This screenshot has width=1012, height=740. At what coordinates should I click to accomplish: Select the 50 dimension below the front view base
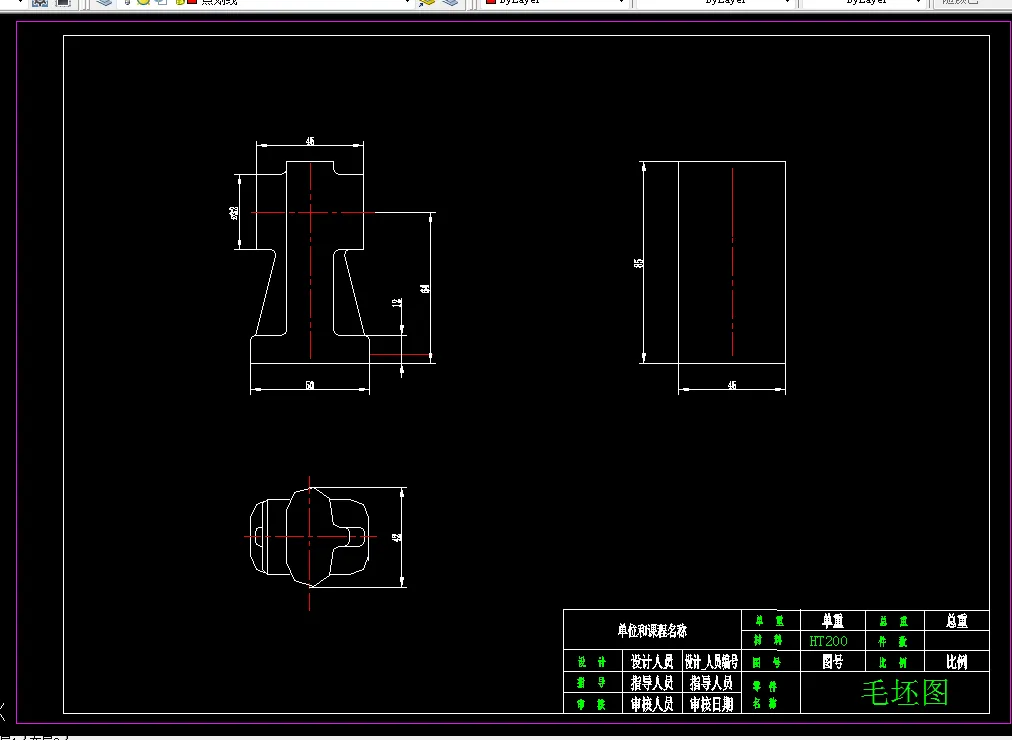pyautogui.click(x=310, y=385)
